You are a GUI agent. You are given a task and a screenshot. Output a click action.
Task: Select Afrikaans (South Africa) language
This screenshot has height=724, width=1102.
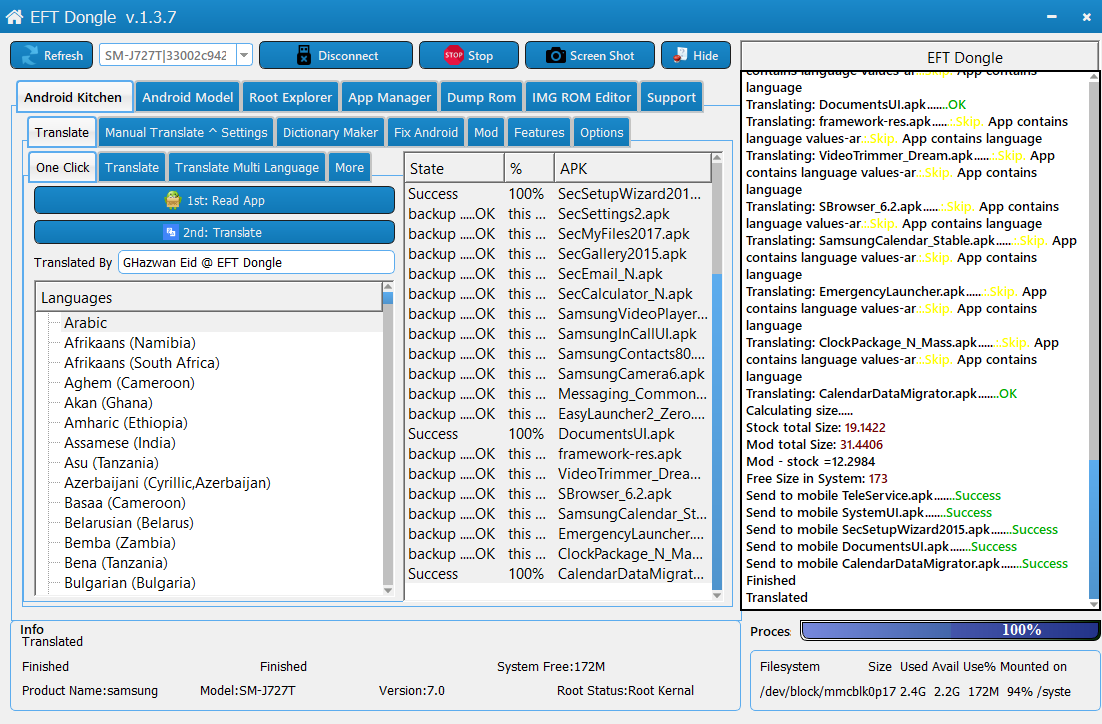pos(142,363)
